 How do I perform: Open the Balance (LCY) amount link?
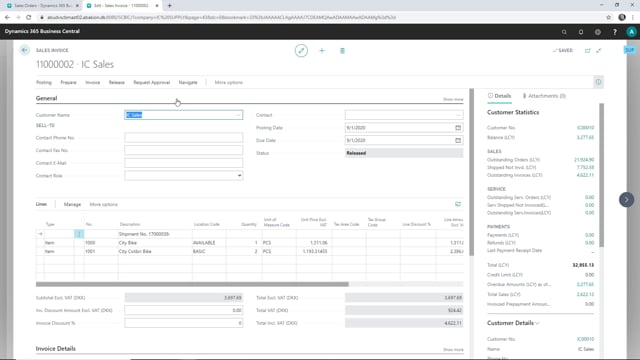585,138
